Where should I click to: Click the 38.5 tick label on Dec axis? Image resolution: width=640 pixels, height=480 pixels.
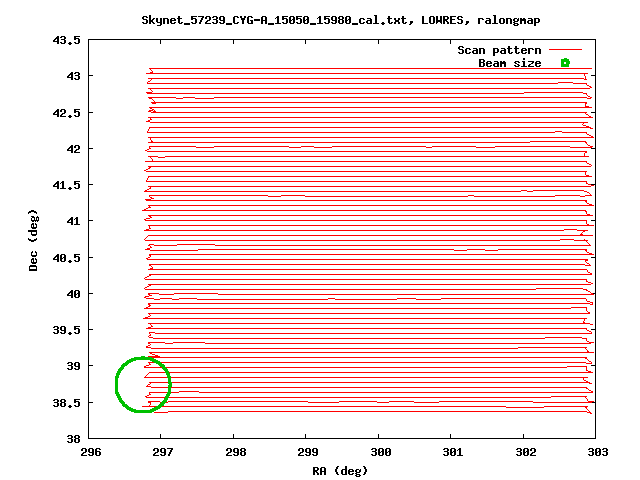[x=67, y=403]
